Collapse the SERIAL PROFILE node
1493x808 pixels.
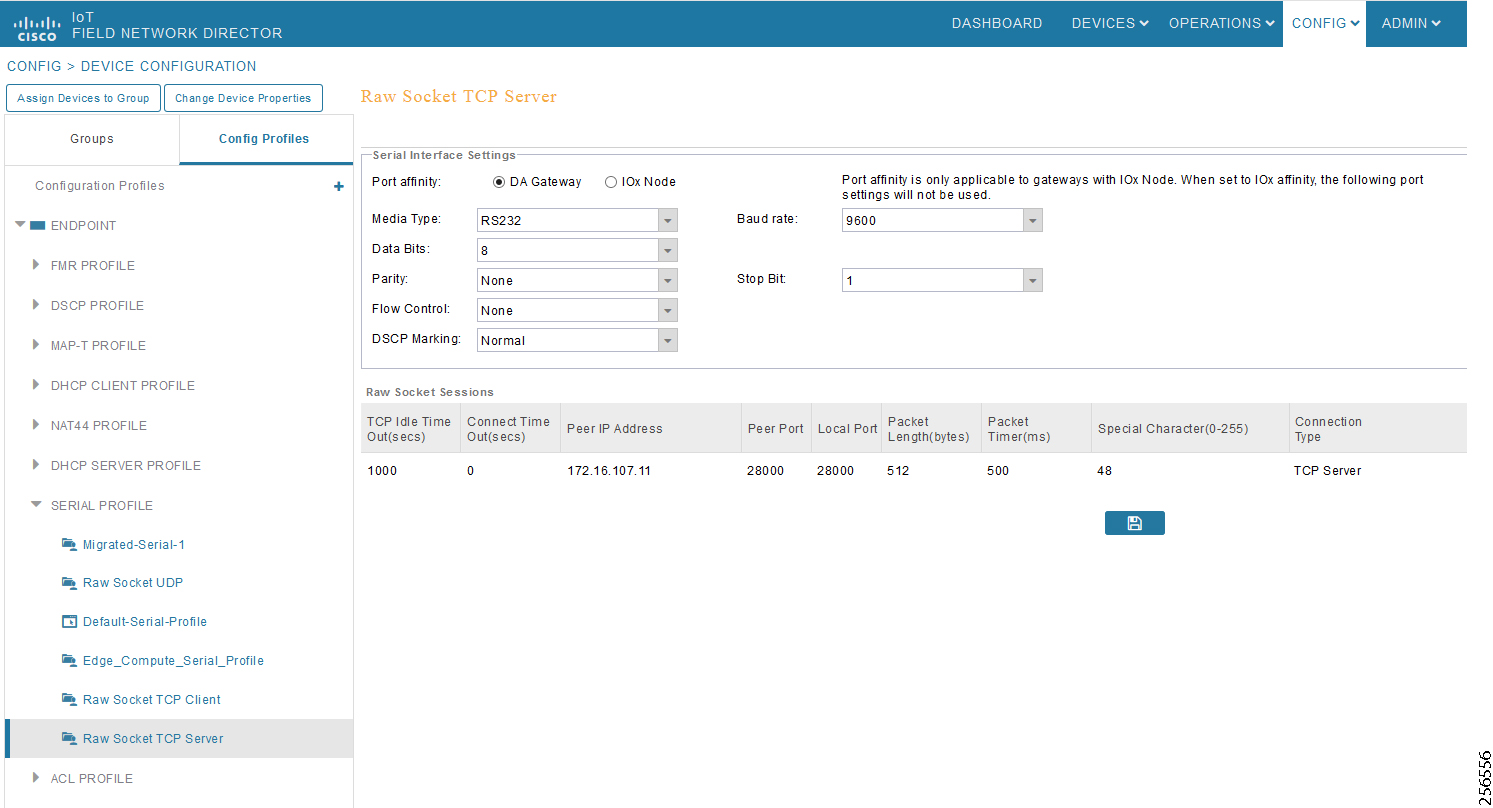pyautogui.click(x=36, y=505)
